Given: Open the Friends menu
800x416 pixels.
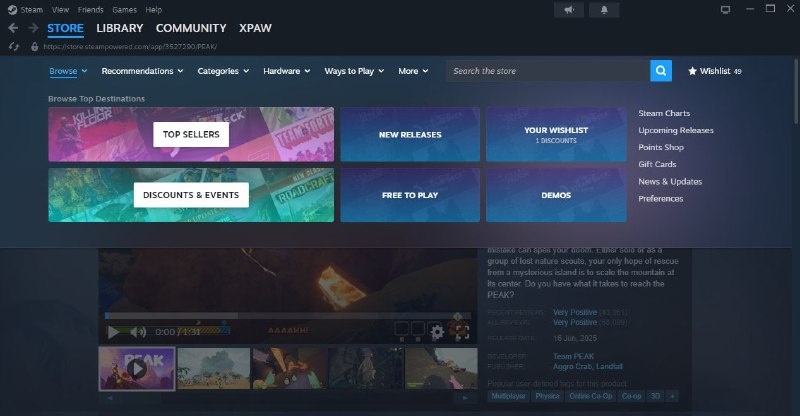Looking at the screenshot, I should coord(90,10).
